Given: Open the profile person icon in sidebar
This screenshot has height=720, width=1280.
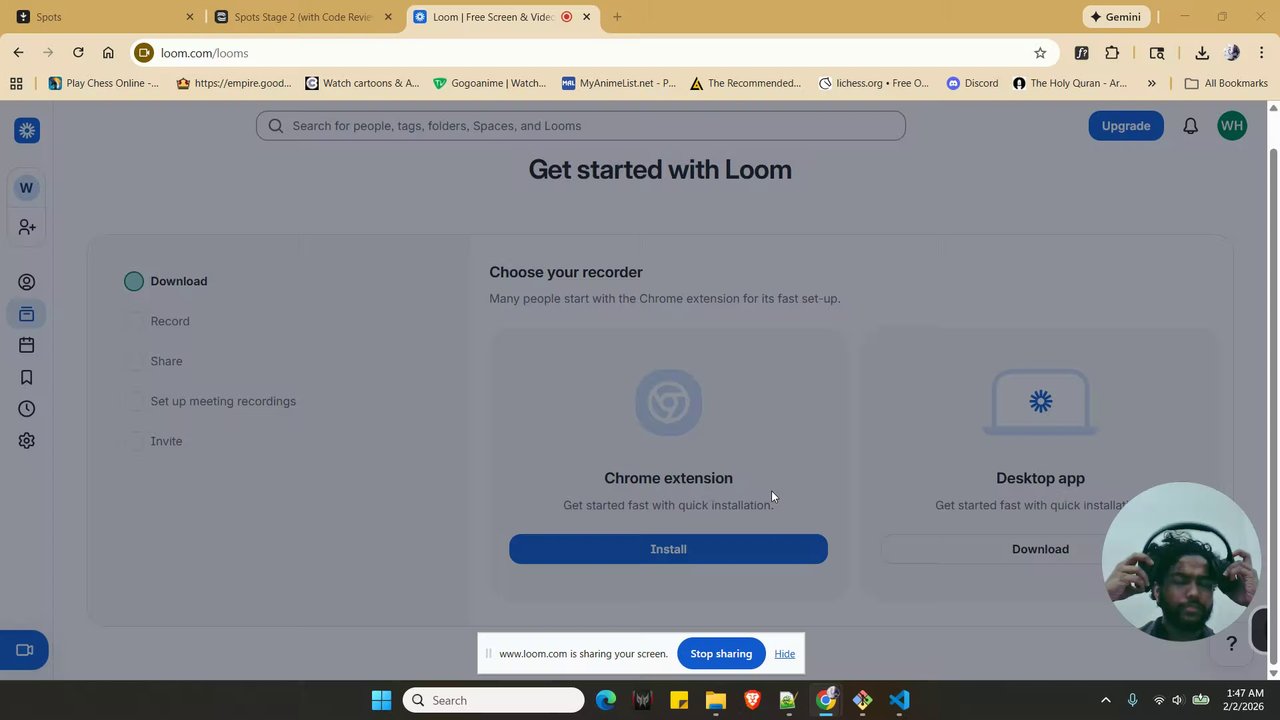Looking at the screenshot, I should pos(27,282).
